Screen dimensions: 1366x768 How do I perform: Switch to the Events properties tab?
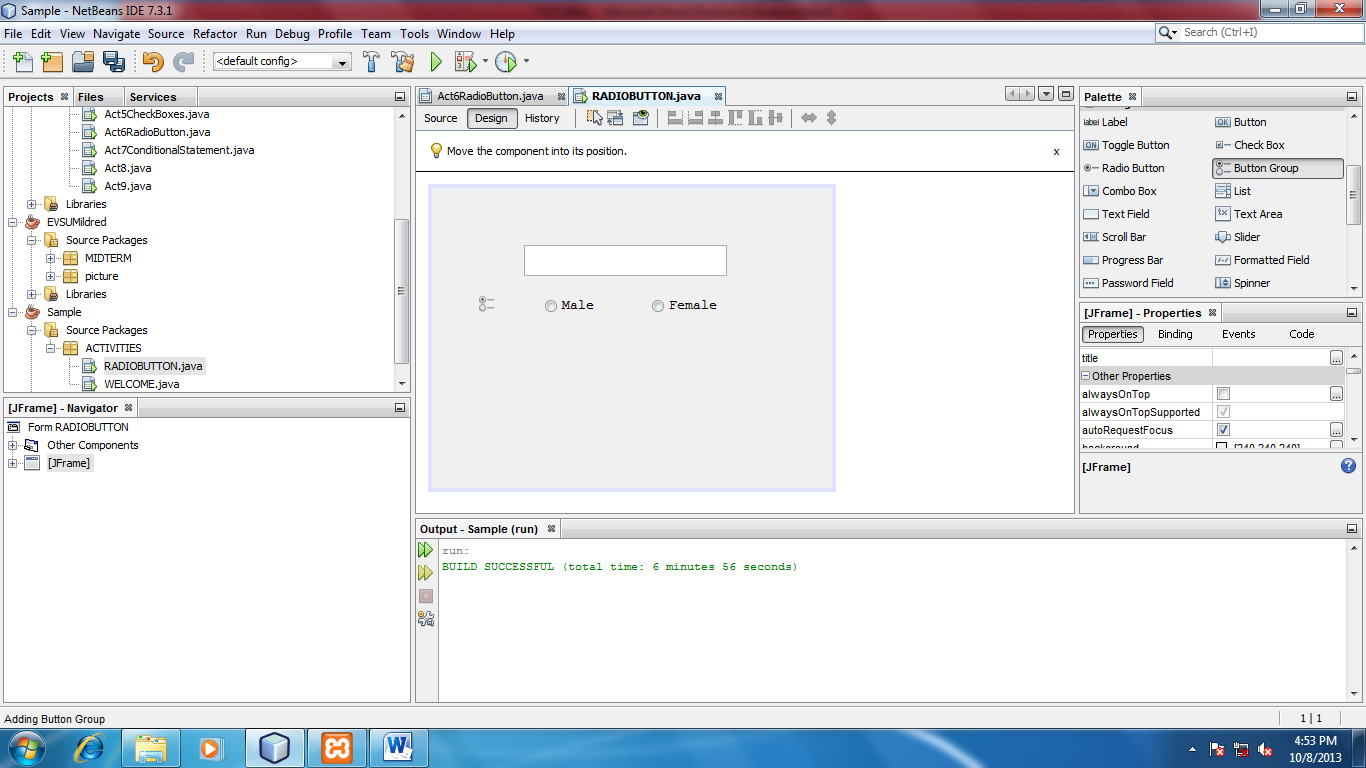click(x=1239, y=334)
